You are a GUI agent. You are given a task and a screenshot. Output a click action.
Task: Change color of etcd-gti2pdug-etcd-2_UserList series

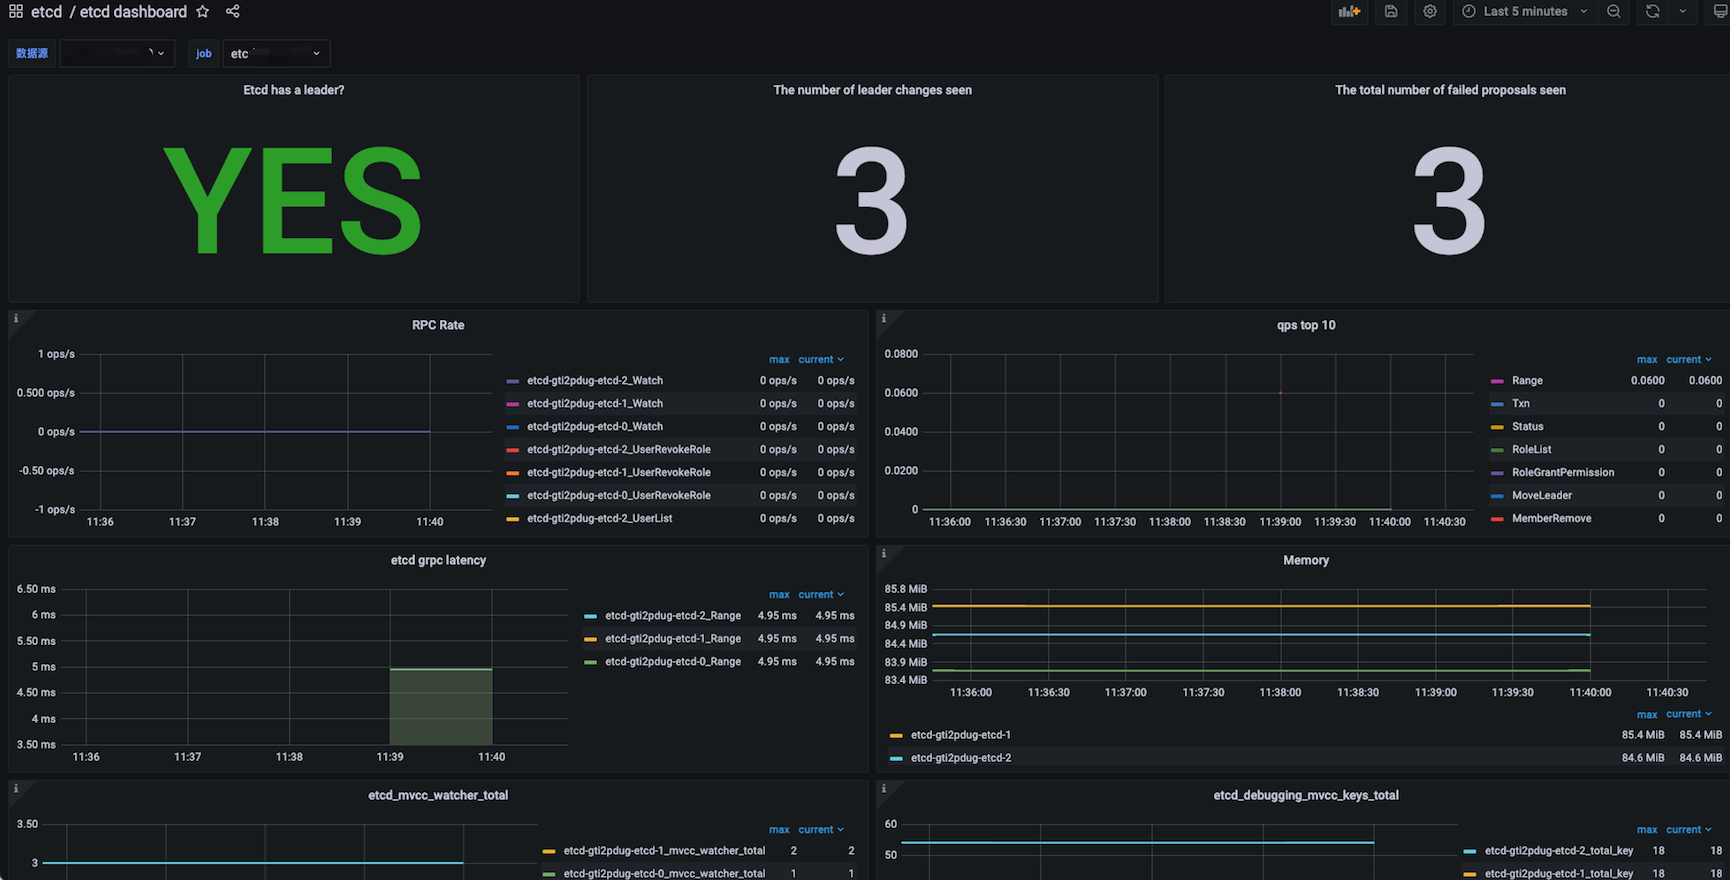coord(513,519)
